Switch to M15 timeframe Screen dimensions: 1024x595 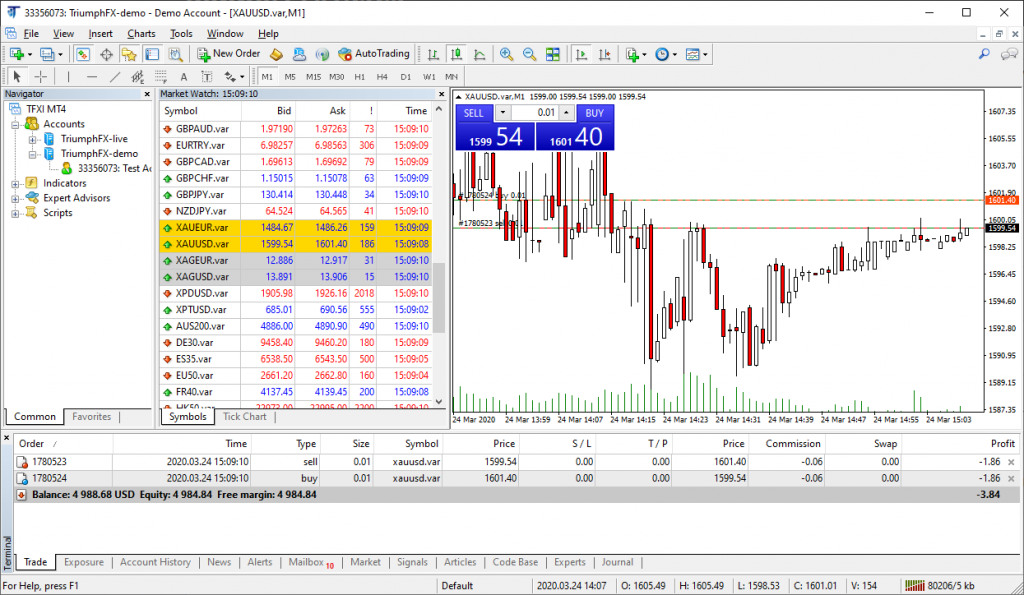(313, 76)
